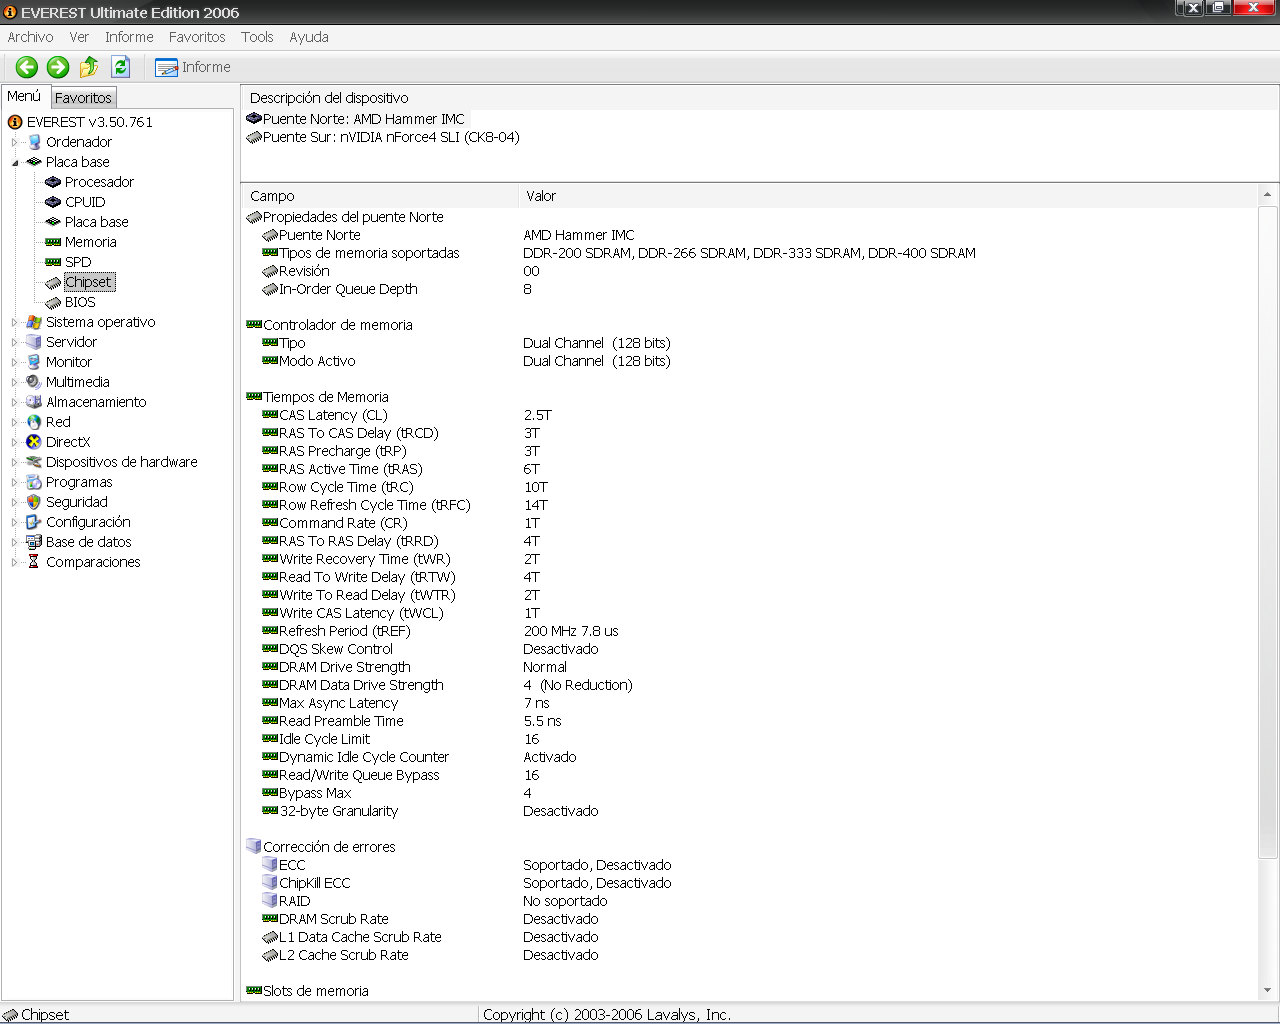The width and height of the screenshot is (1280, 1024).
Task: Select the nested Placa base subitem
Action: [97, 222]
